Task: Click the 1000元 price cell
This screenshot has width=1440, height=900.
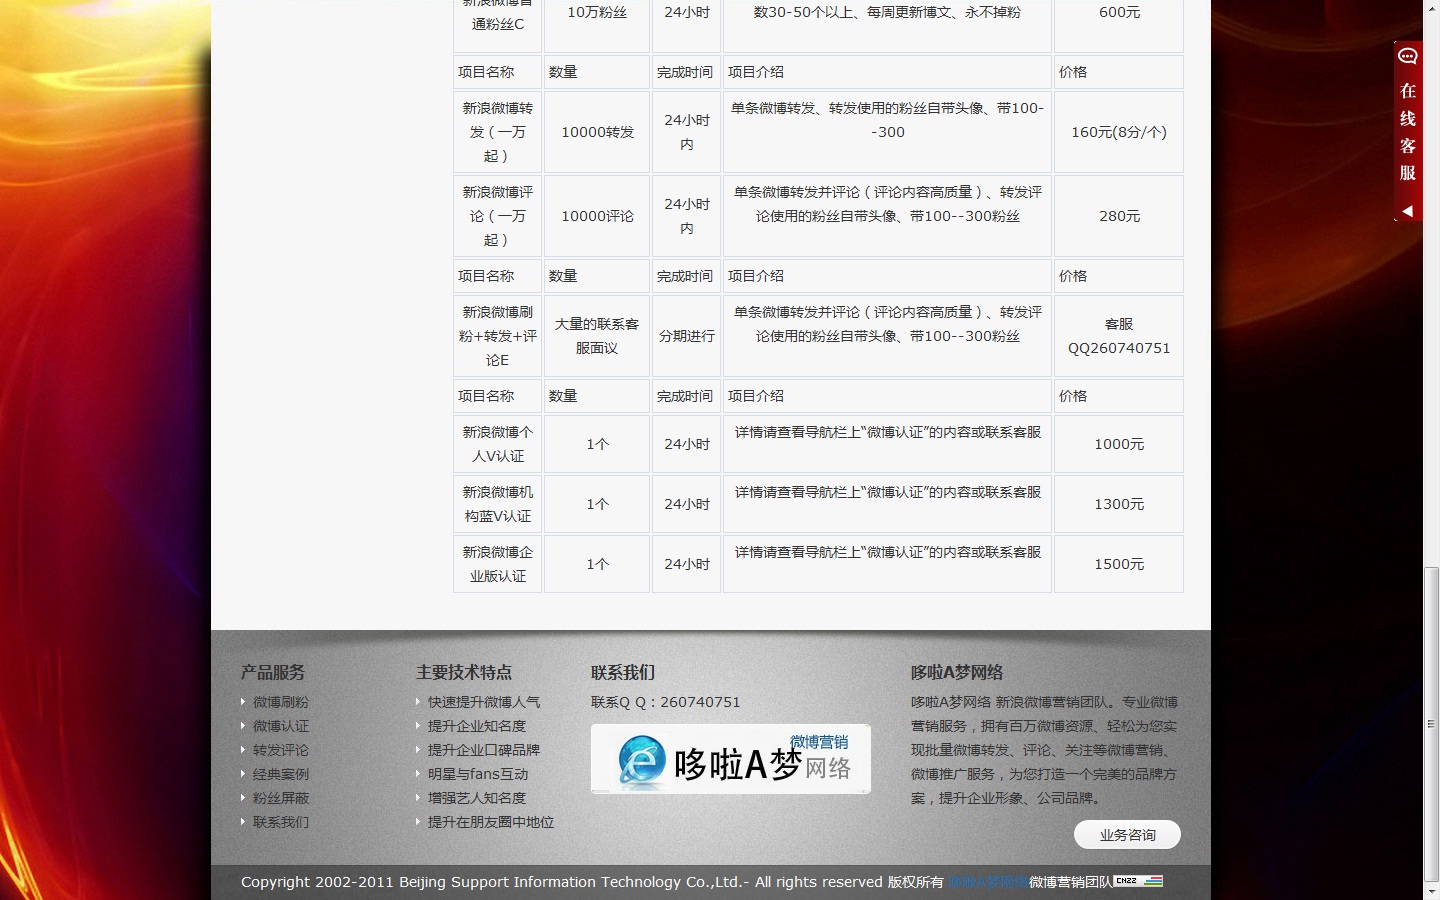Action: point(1119,444)
